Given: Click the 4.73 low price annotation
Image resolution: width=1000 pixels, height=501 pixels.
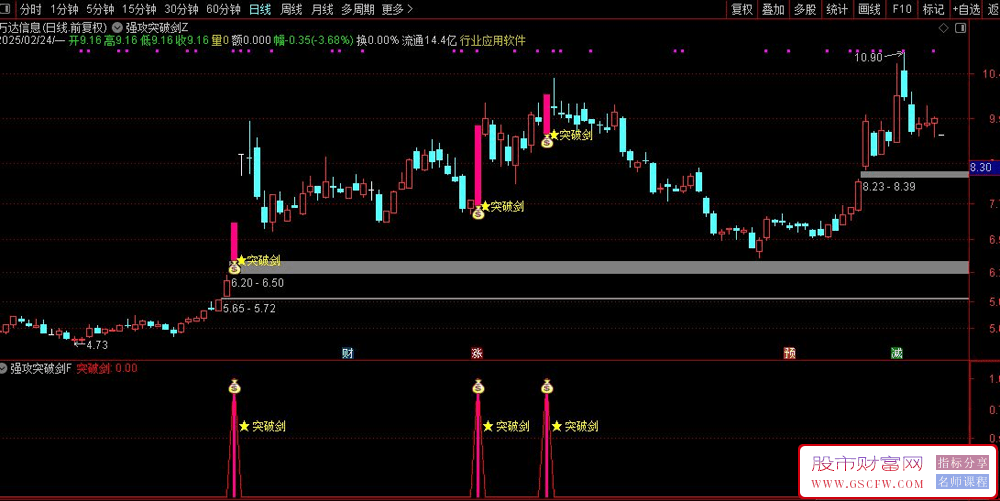Looking at the screenshot, I should (97, 345).
